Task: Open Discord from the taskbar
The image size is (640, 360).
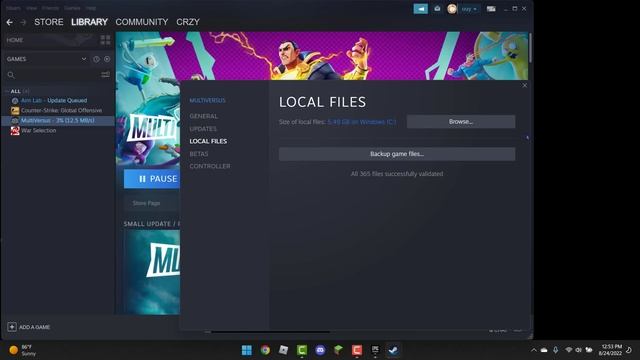Action: [x=320, y=350]
